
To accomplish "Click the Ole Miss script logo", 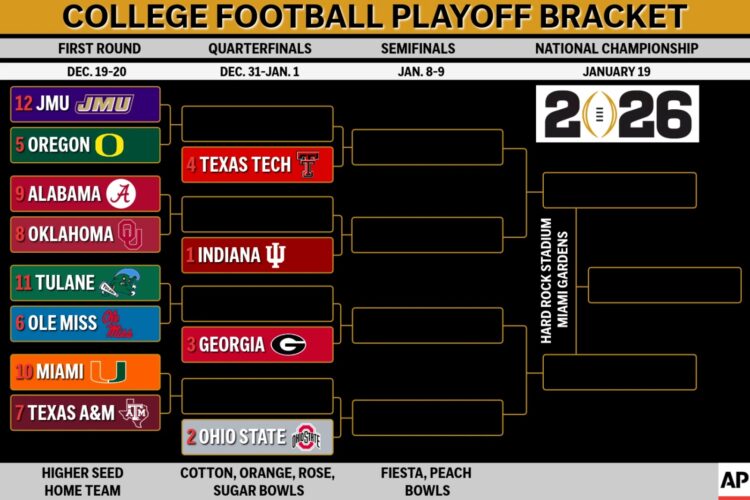I will (x=120, y=324).
